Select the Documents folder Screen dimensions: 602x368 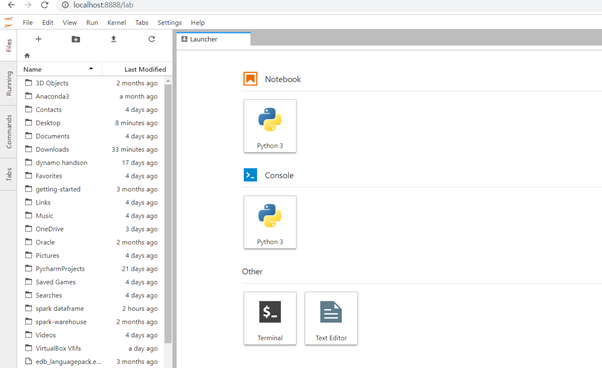click(x=91, y=136)
